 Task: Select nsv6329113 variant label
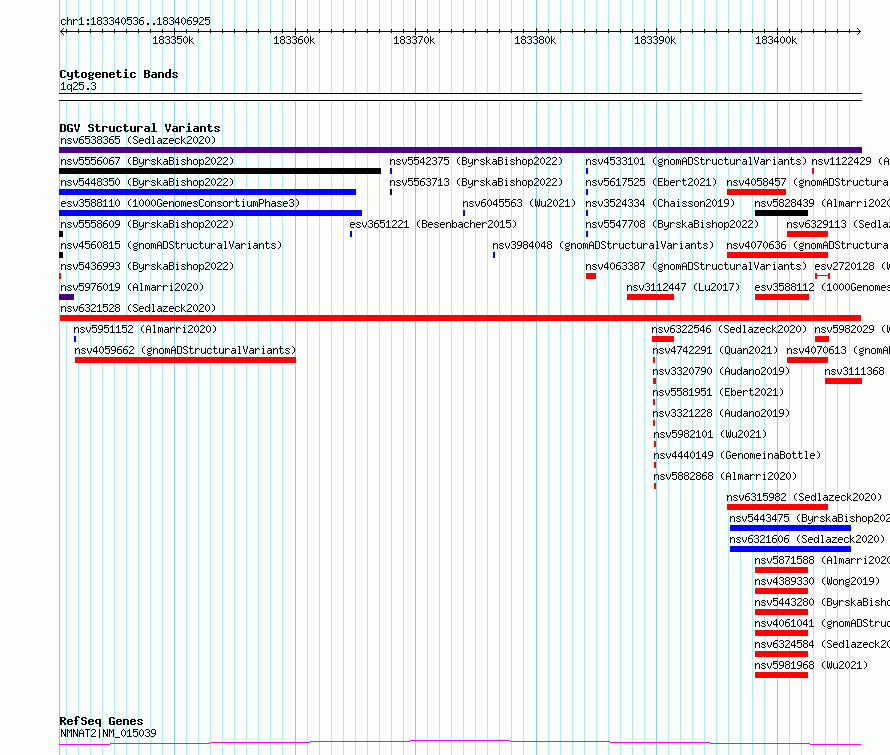point(838,224)
